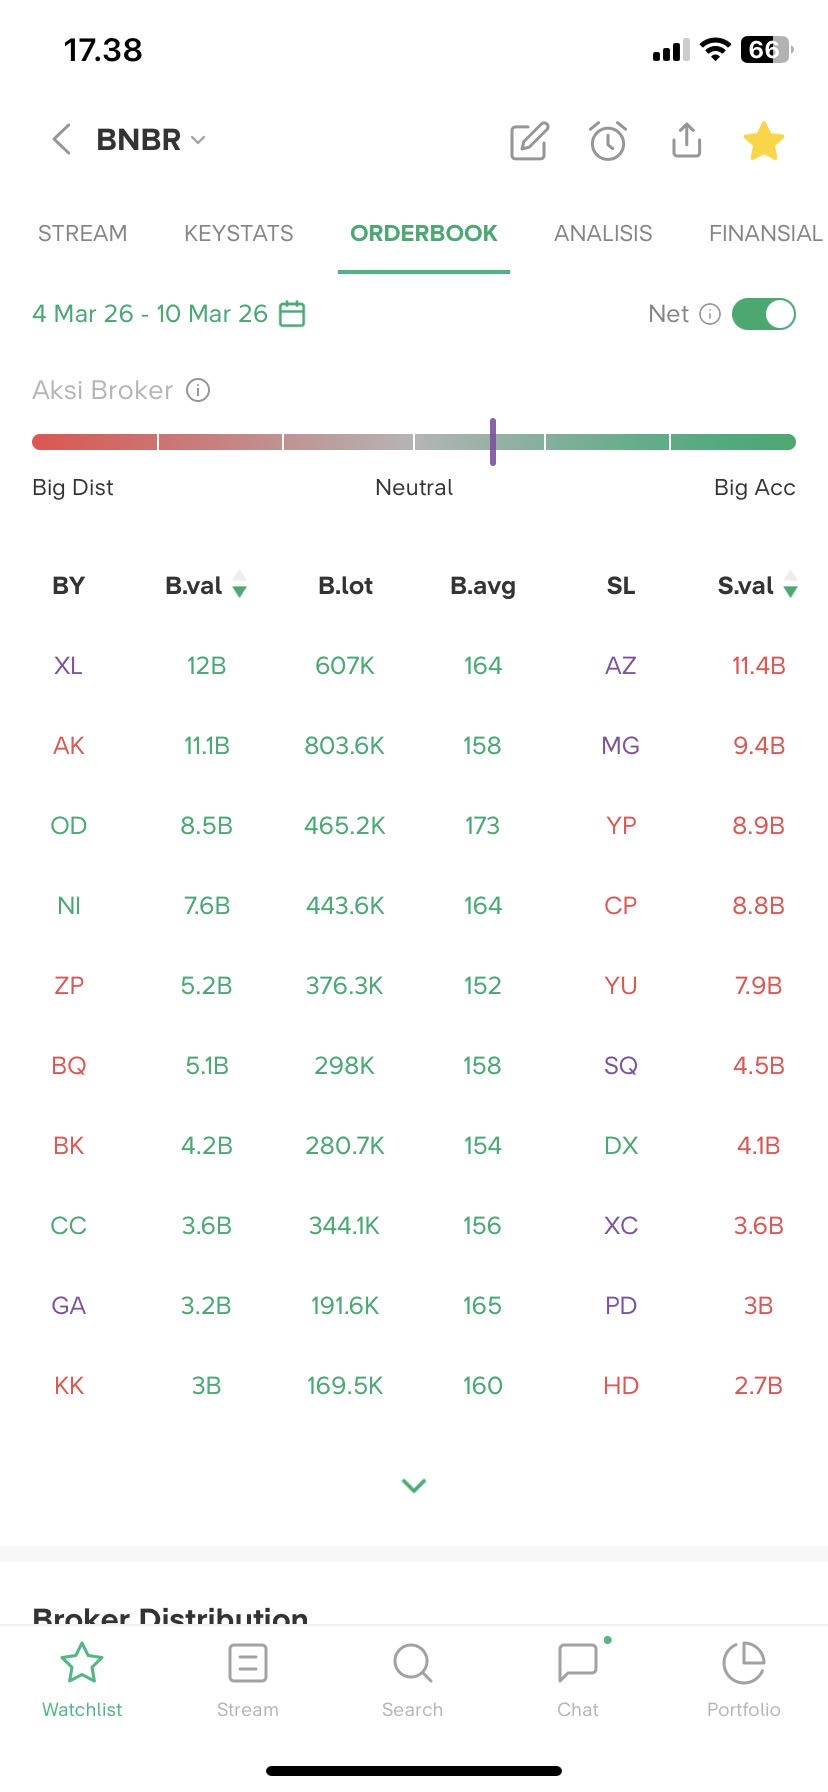
Task: Tap the back arrow icon
Action: (x=62, y=140)
